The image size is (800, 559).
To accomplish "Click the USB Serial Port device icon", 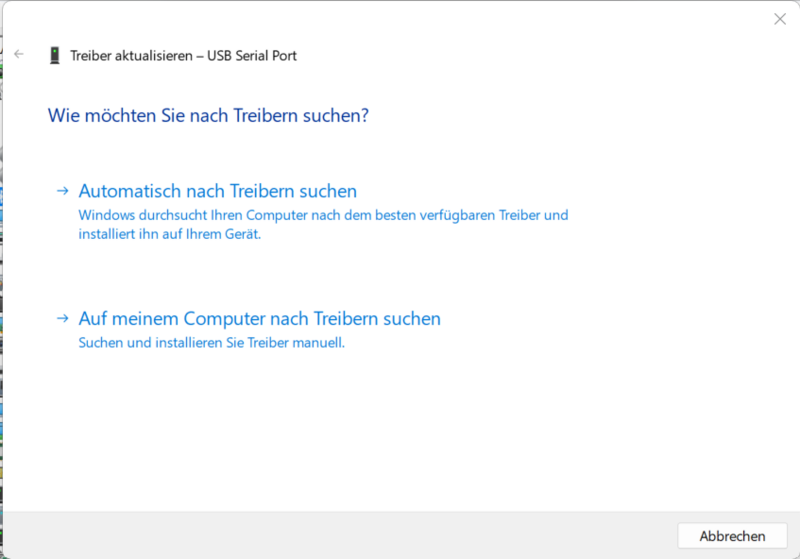I will pos(54,55).
